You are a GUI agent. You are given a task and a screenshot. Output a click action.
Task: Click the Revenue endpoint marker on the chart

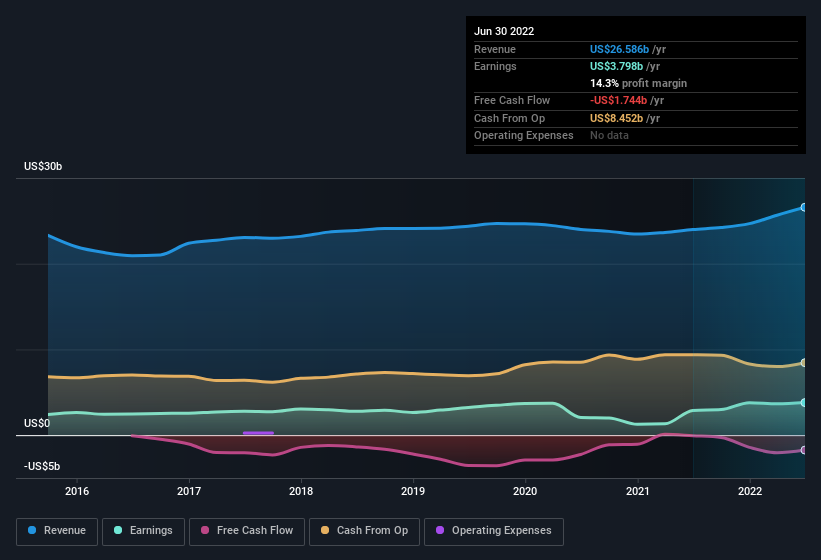tap(804, 207)
